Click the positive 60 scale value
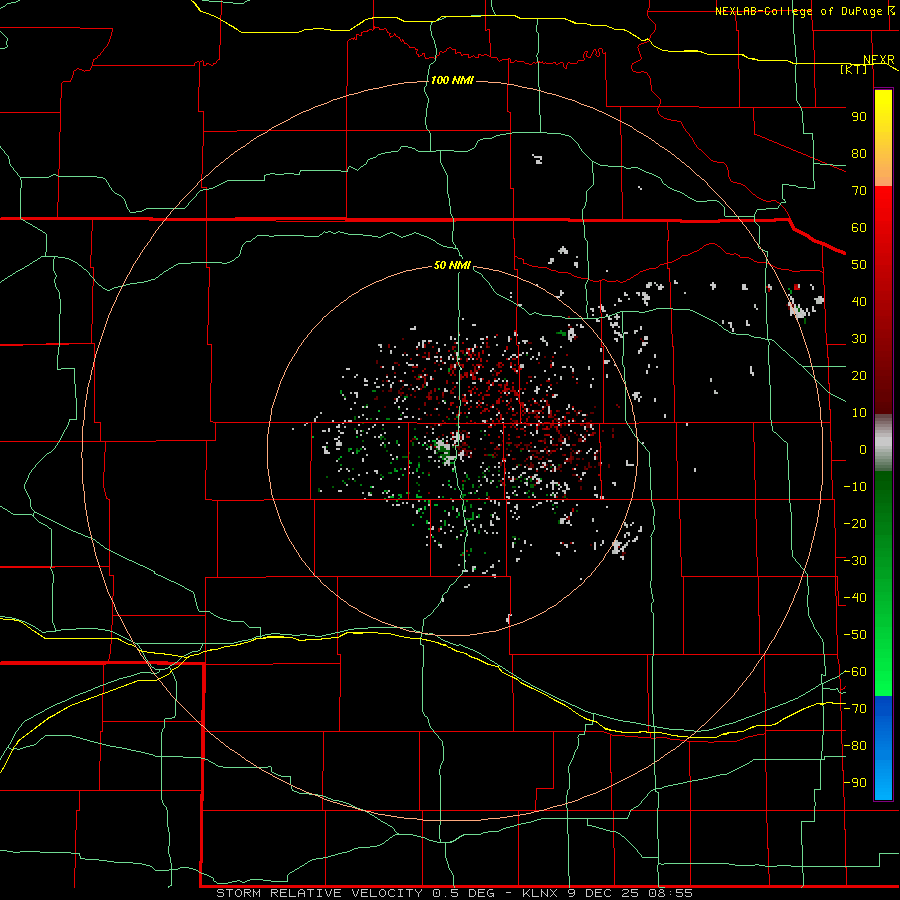 859,228
